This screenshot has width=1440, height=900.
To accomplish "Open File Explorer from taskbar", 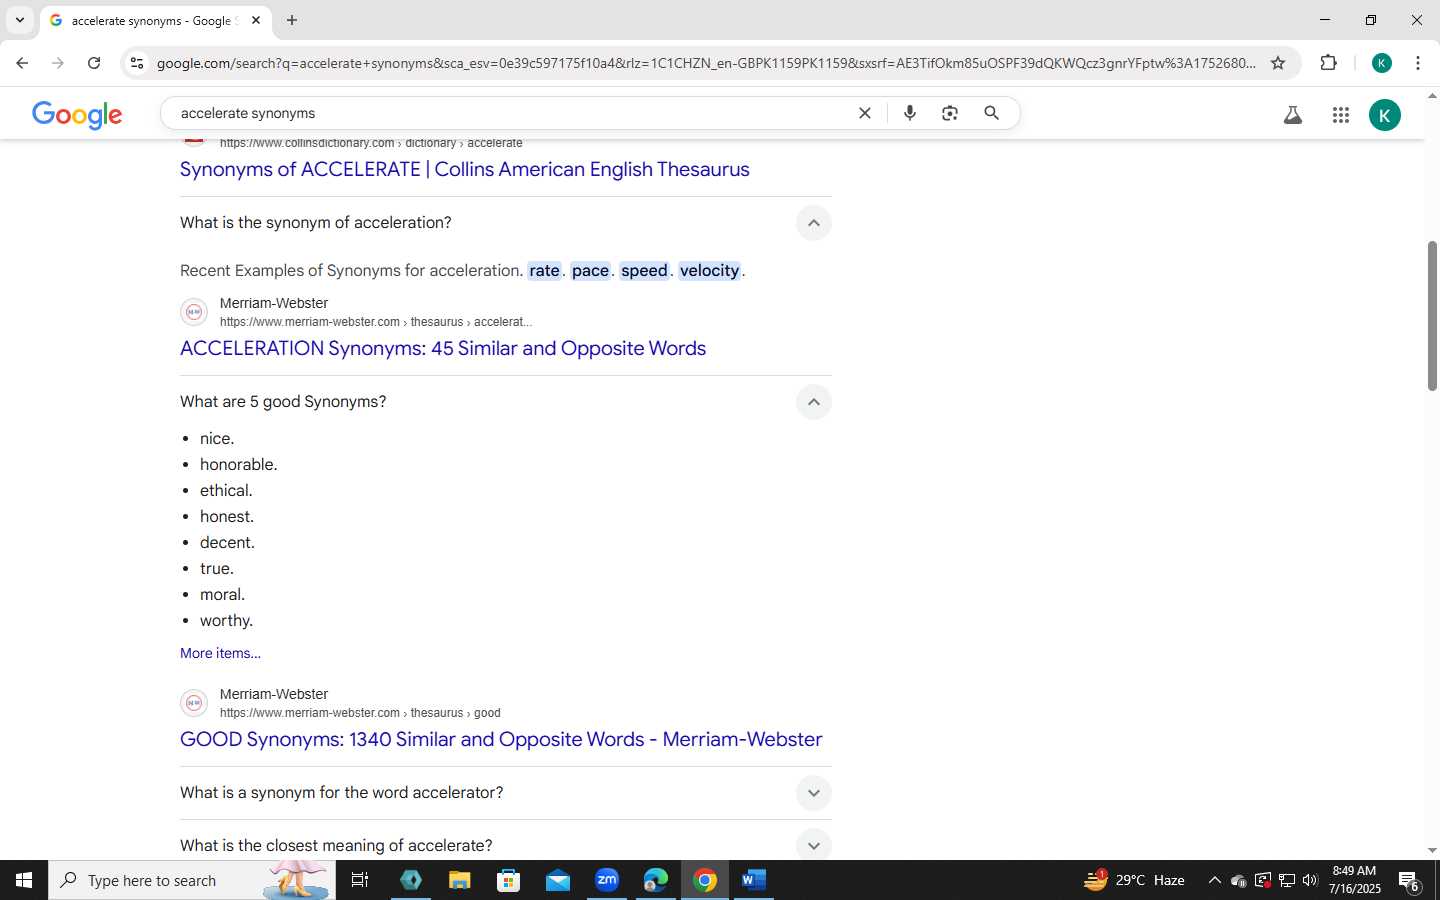I will [x=459, y=880].
